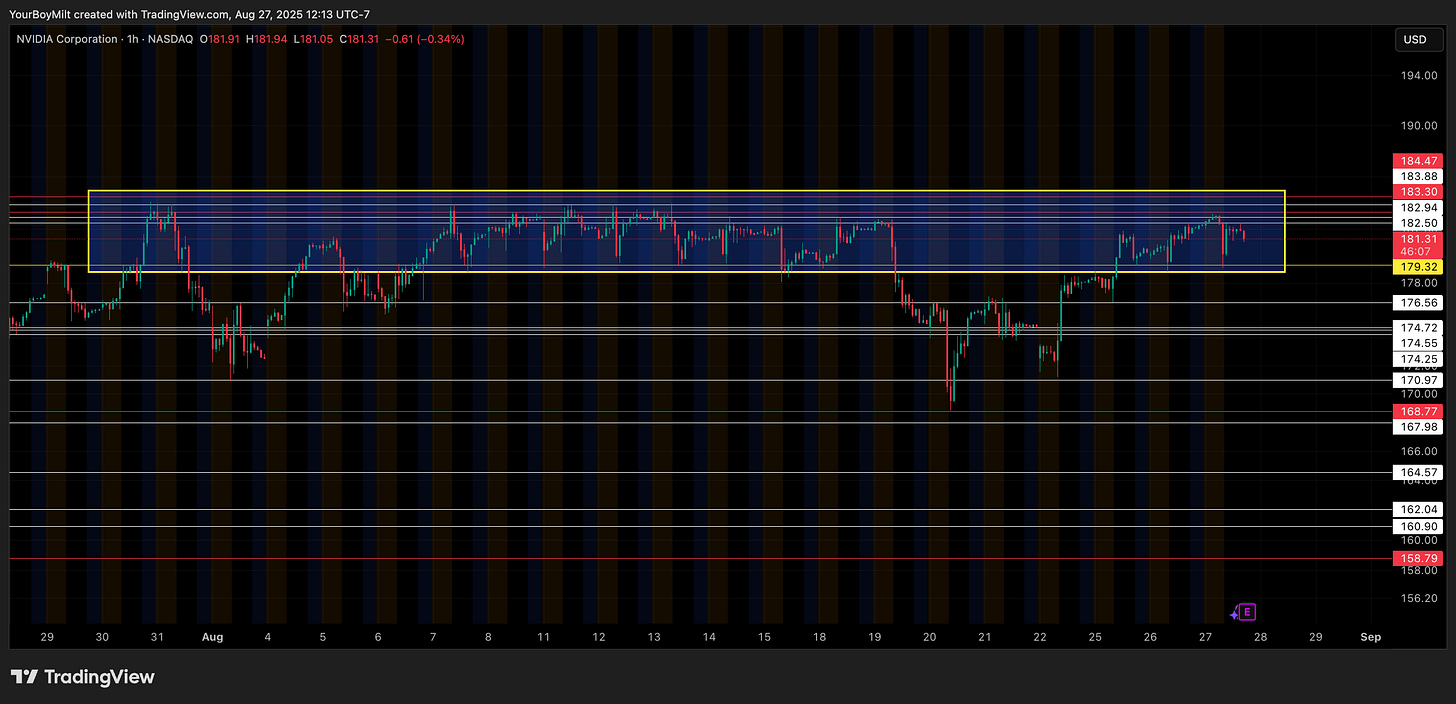This screenshot has width=1456, height=704.
Task: Select the 162.04 price label
Action: click(x=1418, y=510)
